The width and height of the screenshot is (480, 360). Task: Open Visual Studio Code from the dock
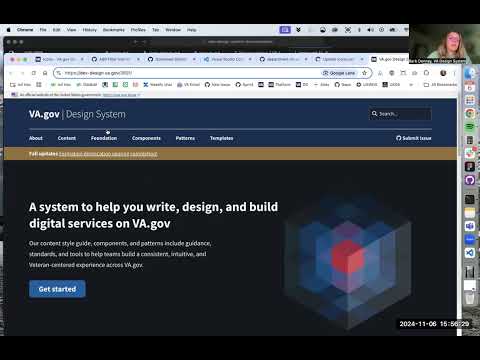[x=470, y=253]
